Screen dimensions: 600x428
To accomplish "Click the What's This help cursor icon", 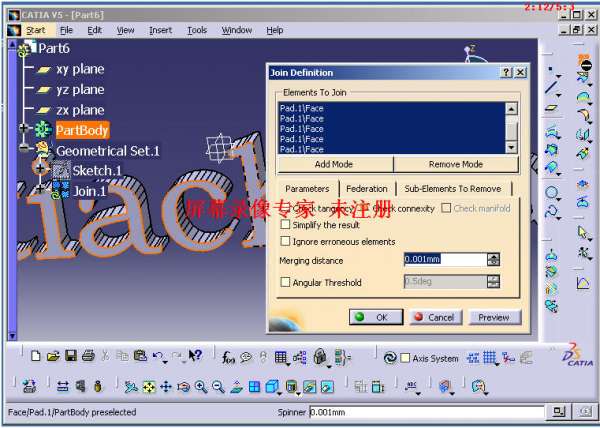I will [195, 356].
